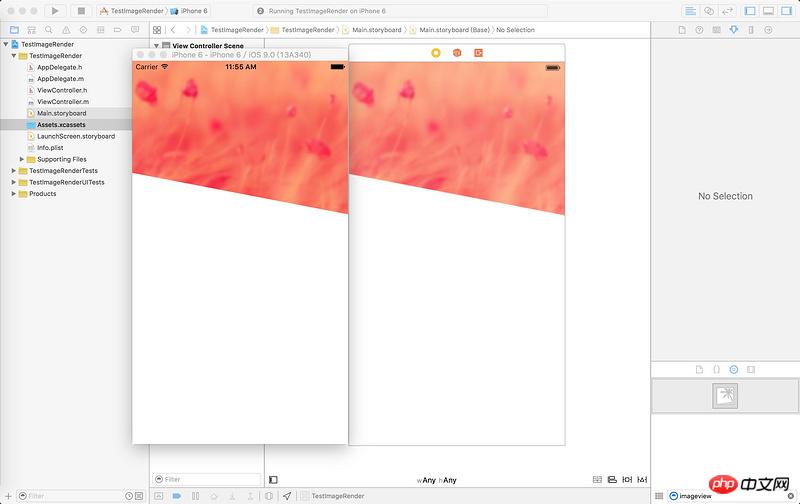
Task: Go back in editor history
Action: coord(173,30)
